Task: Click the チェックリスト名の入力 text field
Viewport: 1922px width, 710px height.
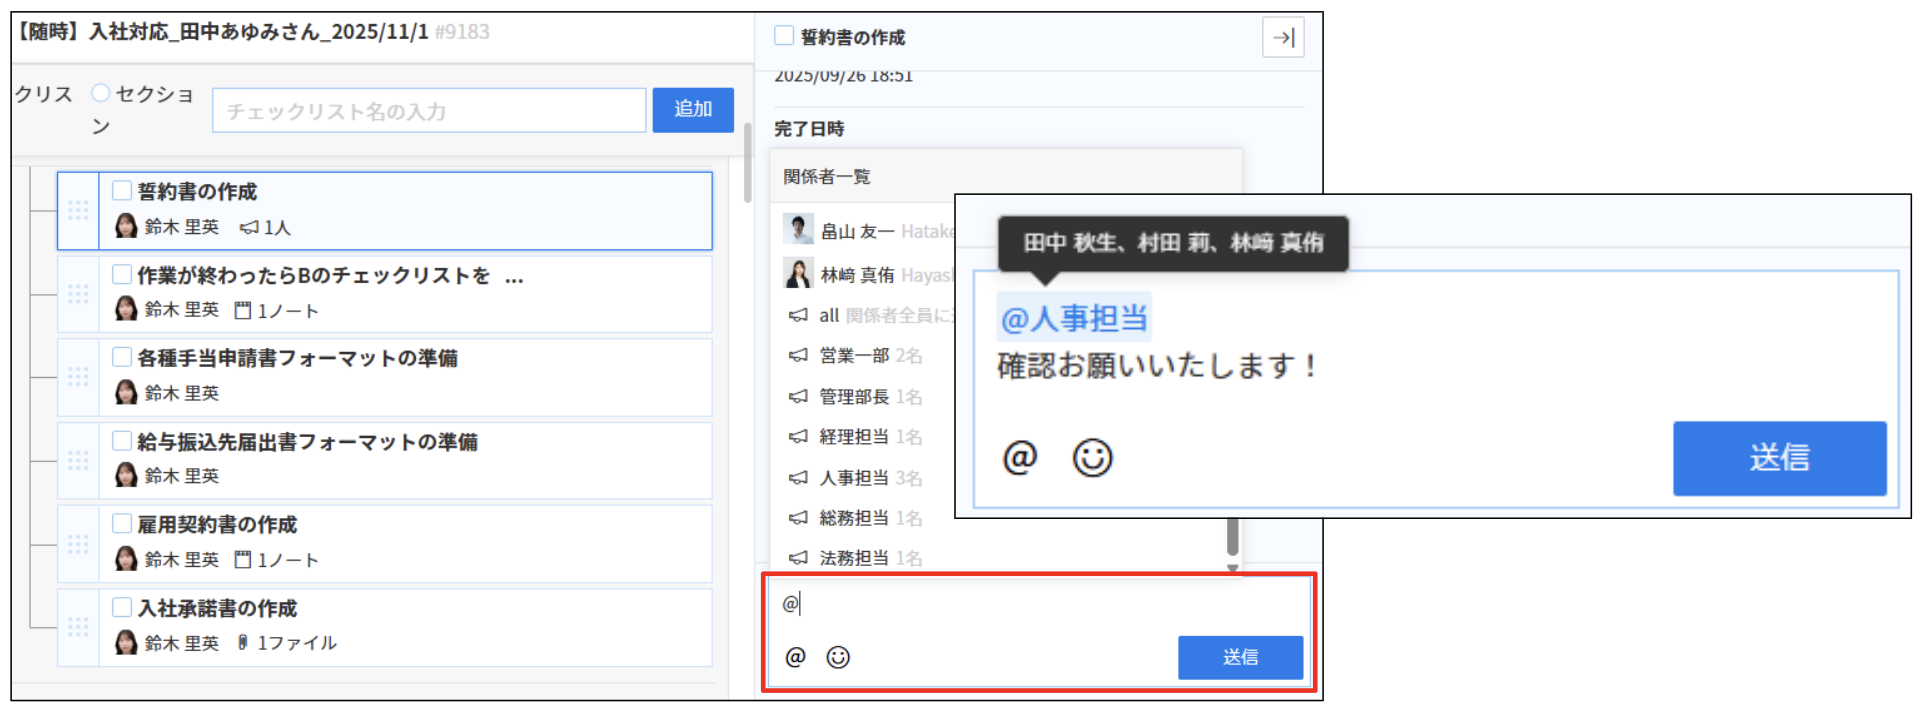Action: [x=428, y=111]
